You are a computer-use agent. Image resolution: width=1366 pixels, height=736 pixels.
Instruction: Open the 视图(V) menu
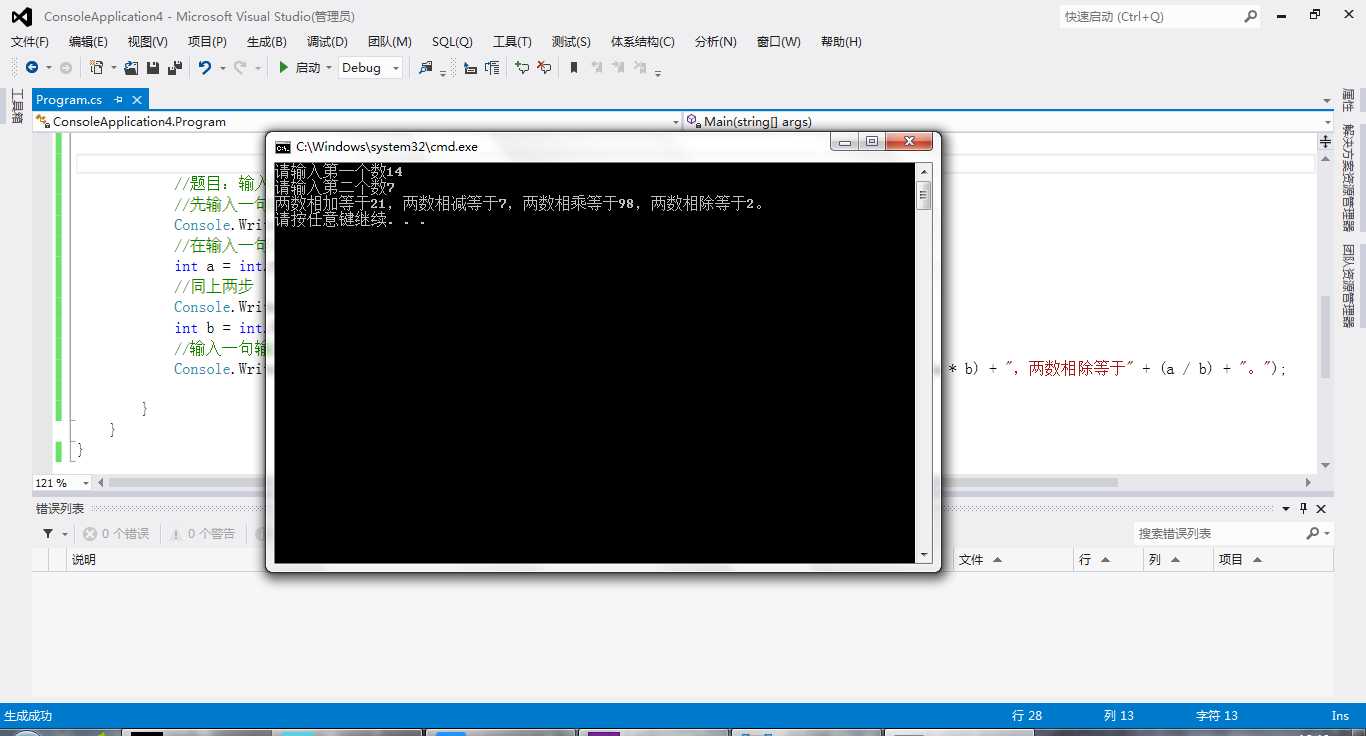(148, 41)
